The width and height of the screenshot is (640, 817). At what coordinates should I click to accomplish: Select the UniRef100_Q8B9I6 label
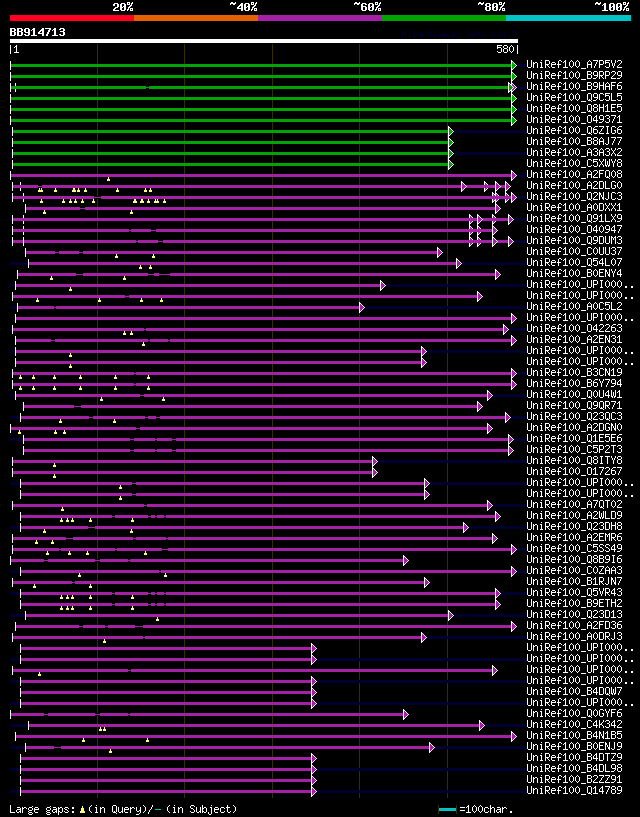coord(574,560)
